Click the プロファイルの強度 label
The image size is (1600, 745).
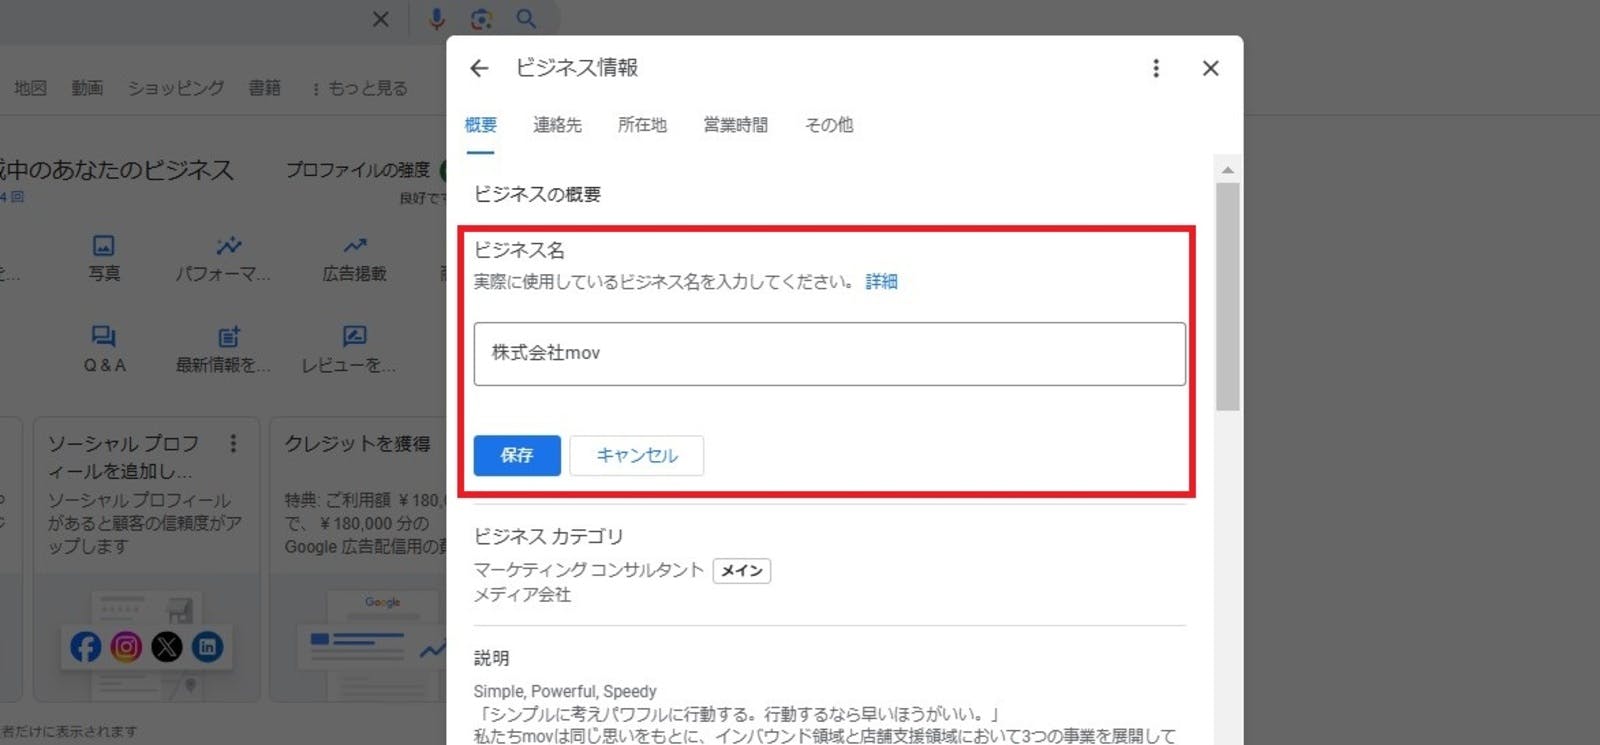point(358,170)
